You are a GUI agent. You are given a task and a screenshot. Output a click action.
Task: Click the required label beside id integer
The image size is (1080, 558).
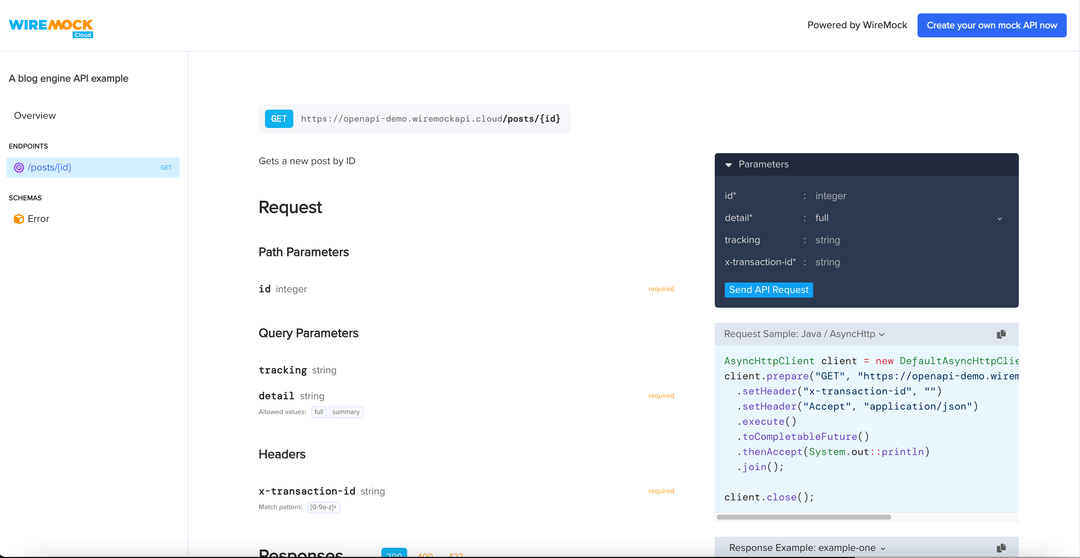point(661,289)
